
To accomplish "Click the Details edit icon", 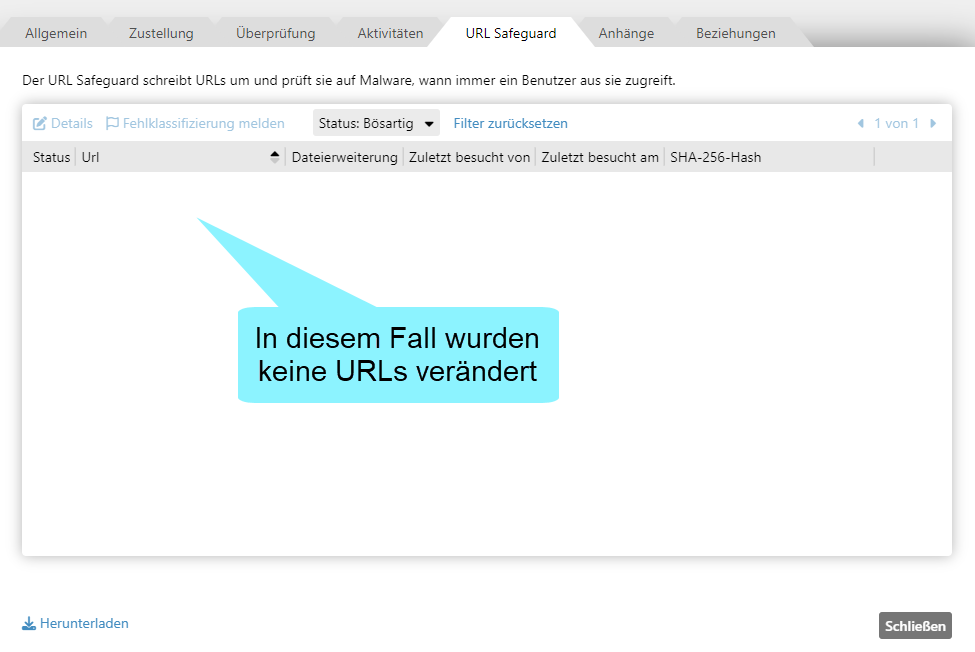I will click(39, 123).
